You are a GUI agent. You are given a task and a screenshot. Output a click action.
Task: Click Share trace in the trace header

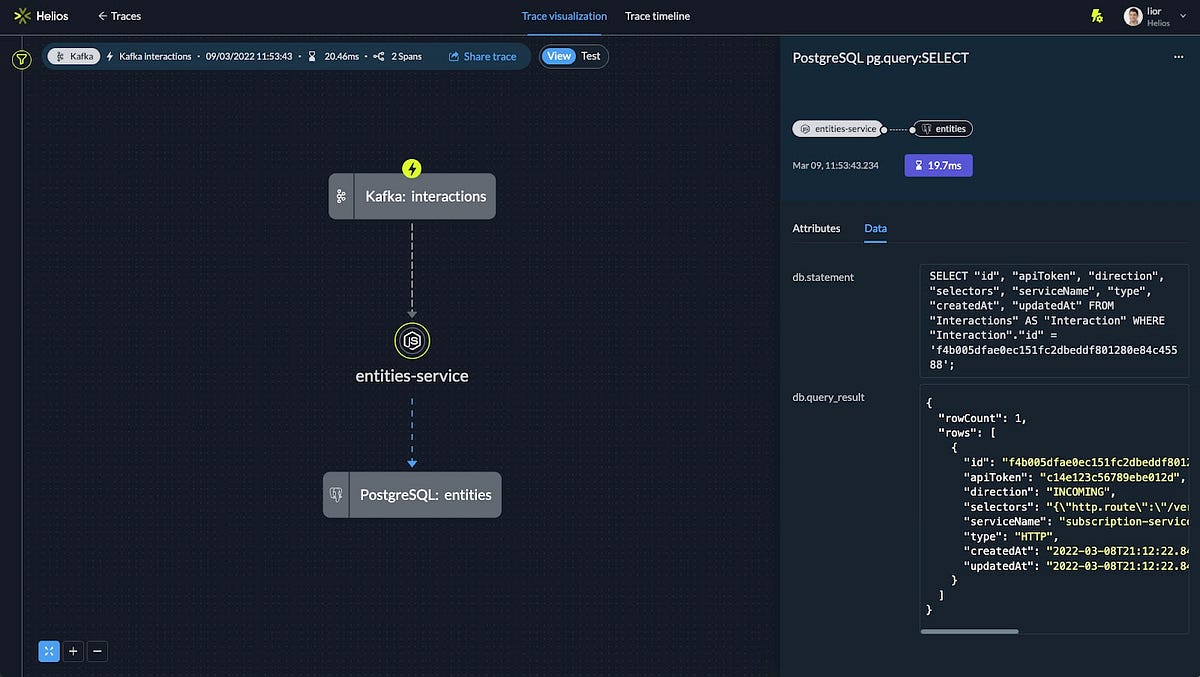484,56
